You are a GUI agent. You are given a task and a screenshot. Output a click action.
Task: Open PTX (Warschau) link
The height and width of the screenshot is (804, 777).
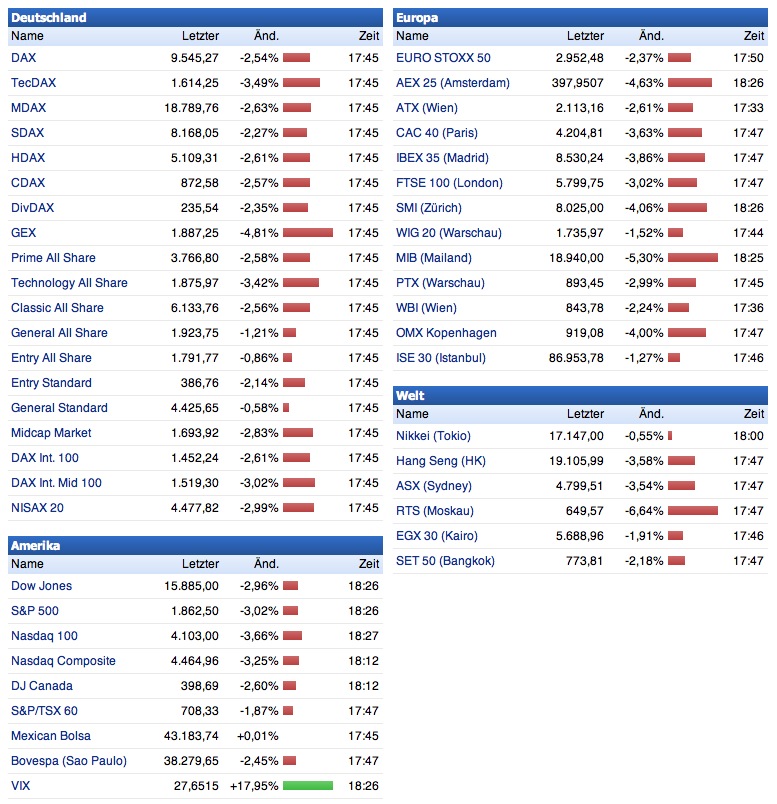click(x=440, y=283)
